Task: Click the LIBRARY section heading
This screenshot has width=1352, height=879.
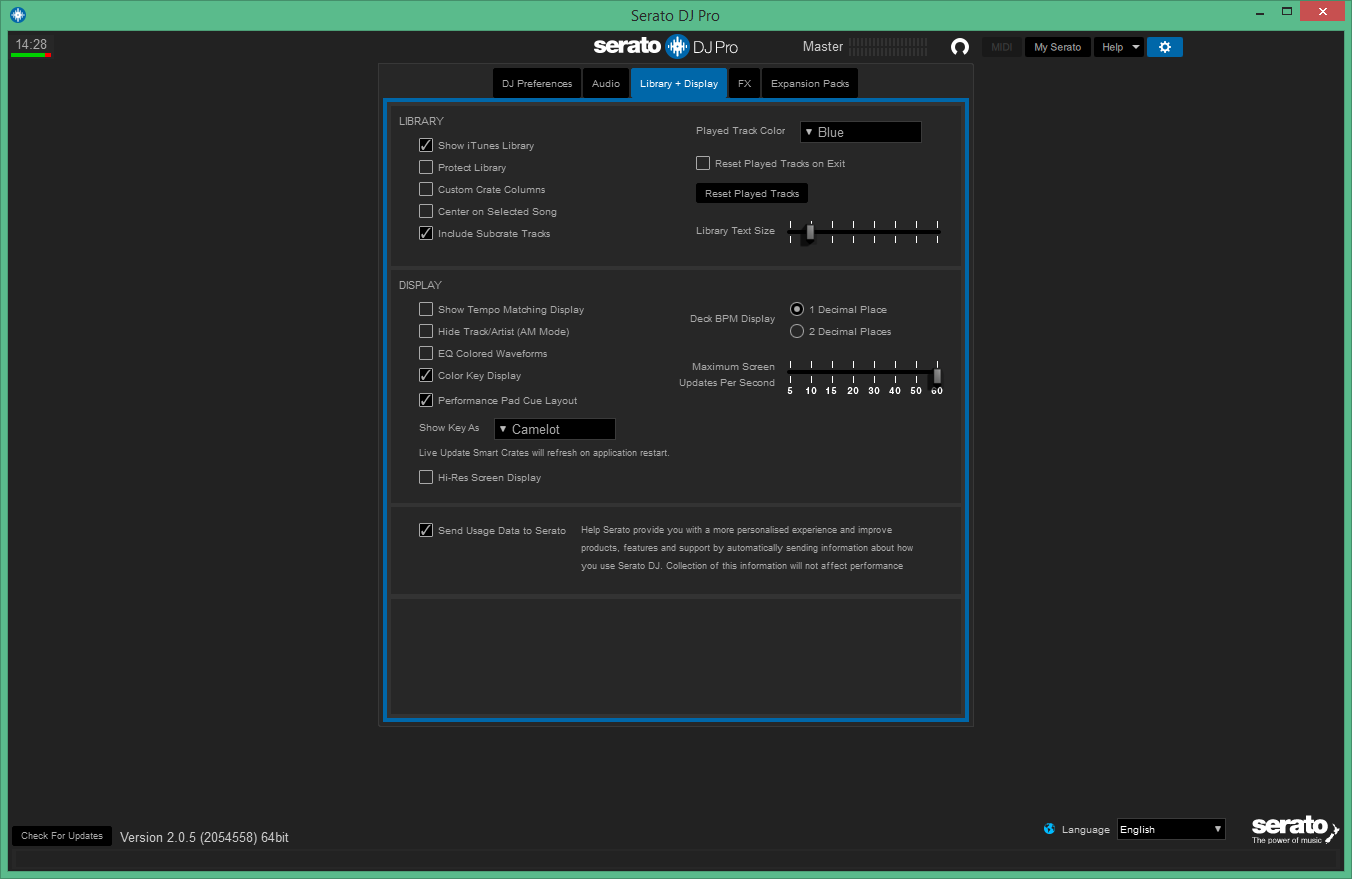Action: point(421,121)
